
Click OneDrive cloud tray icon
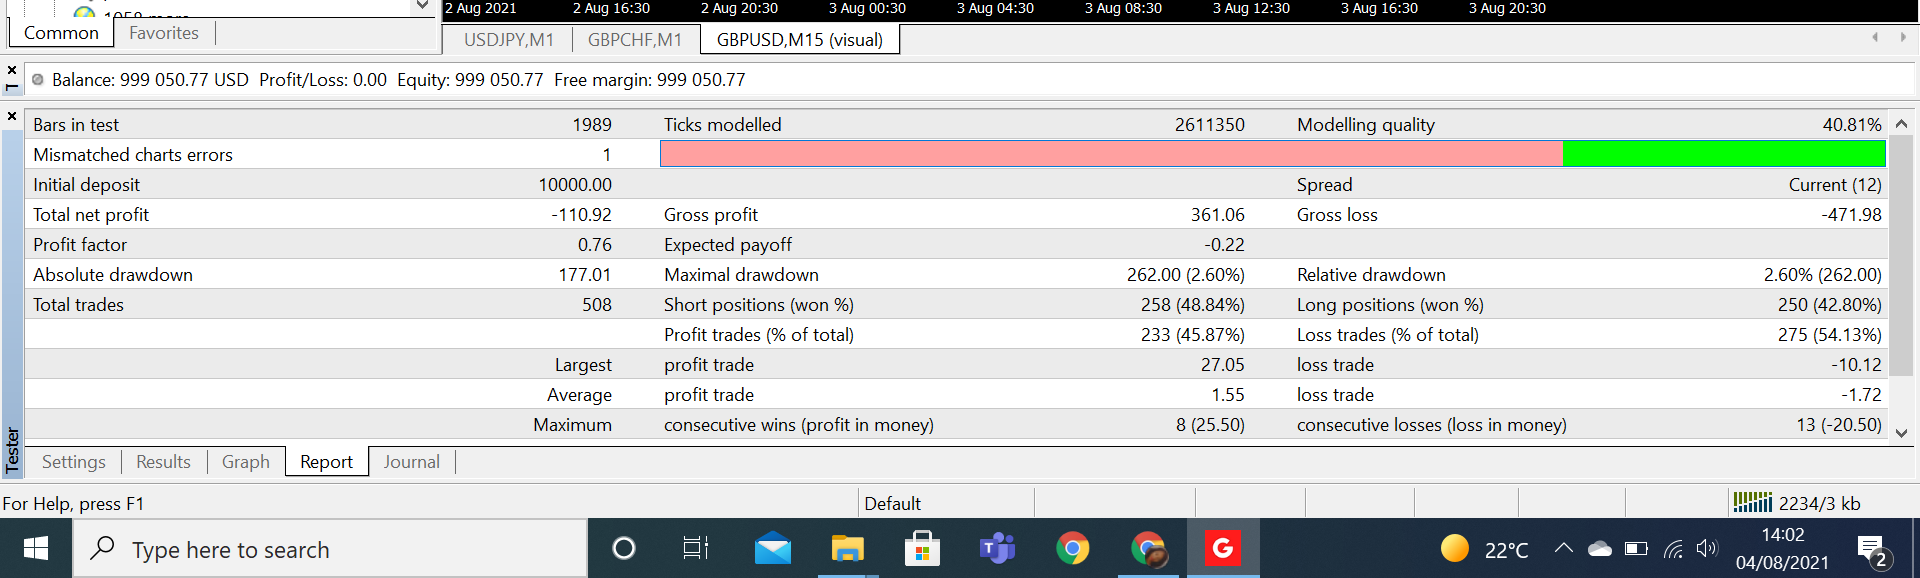coord(1600,548)
